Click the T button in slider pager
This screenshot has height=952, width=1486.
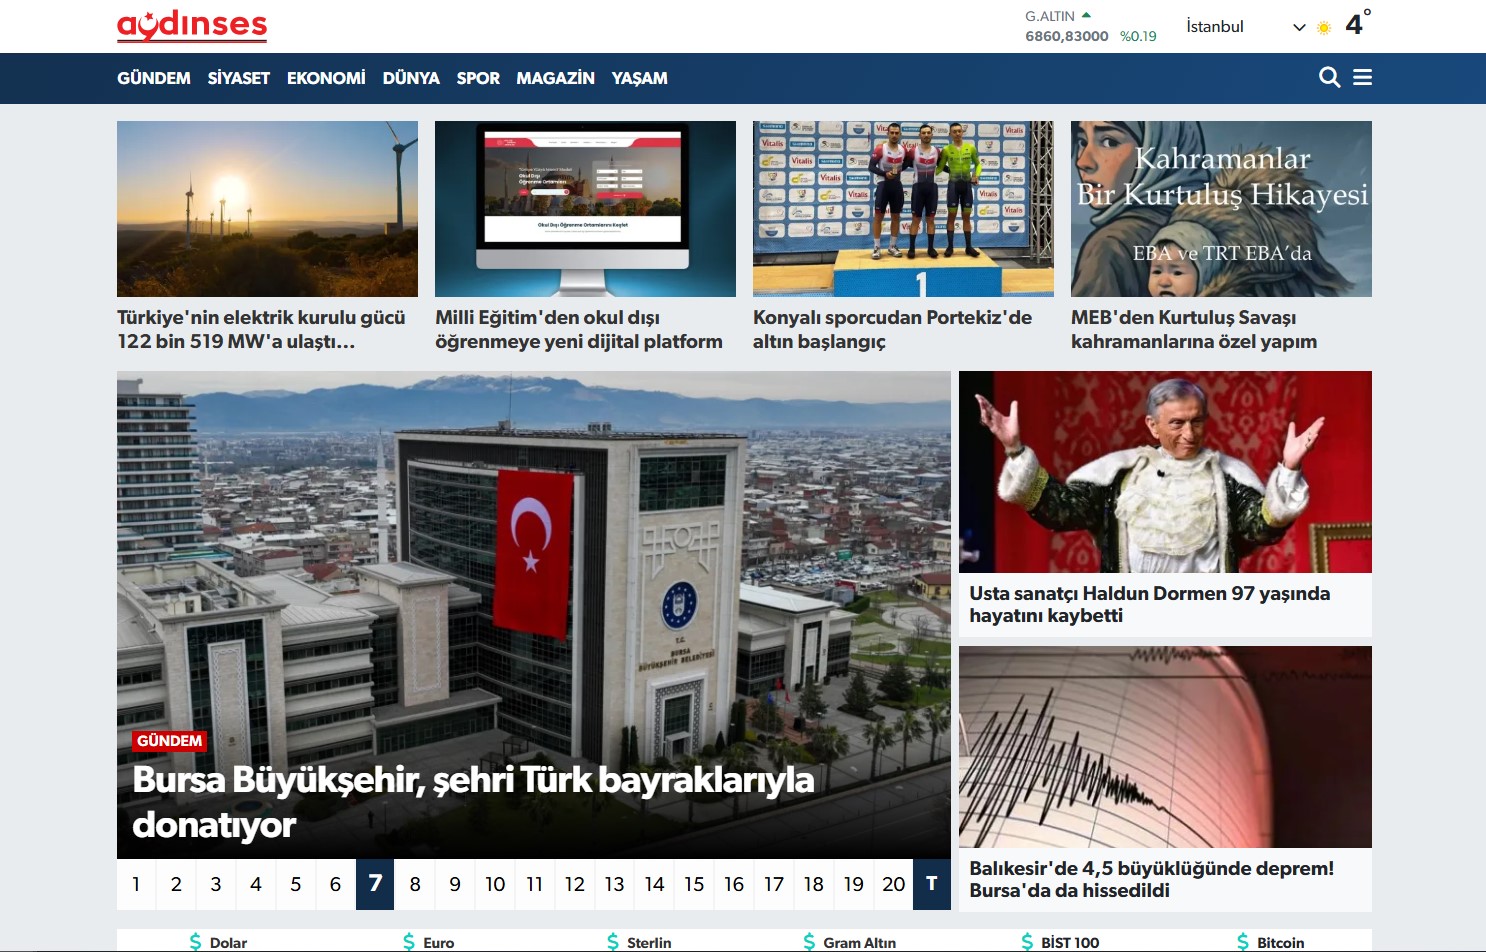tap(931, 884)
